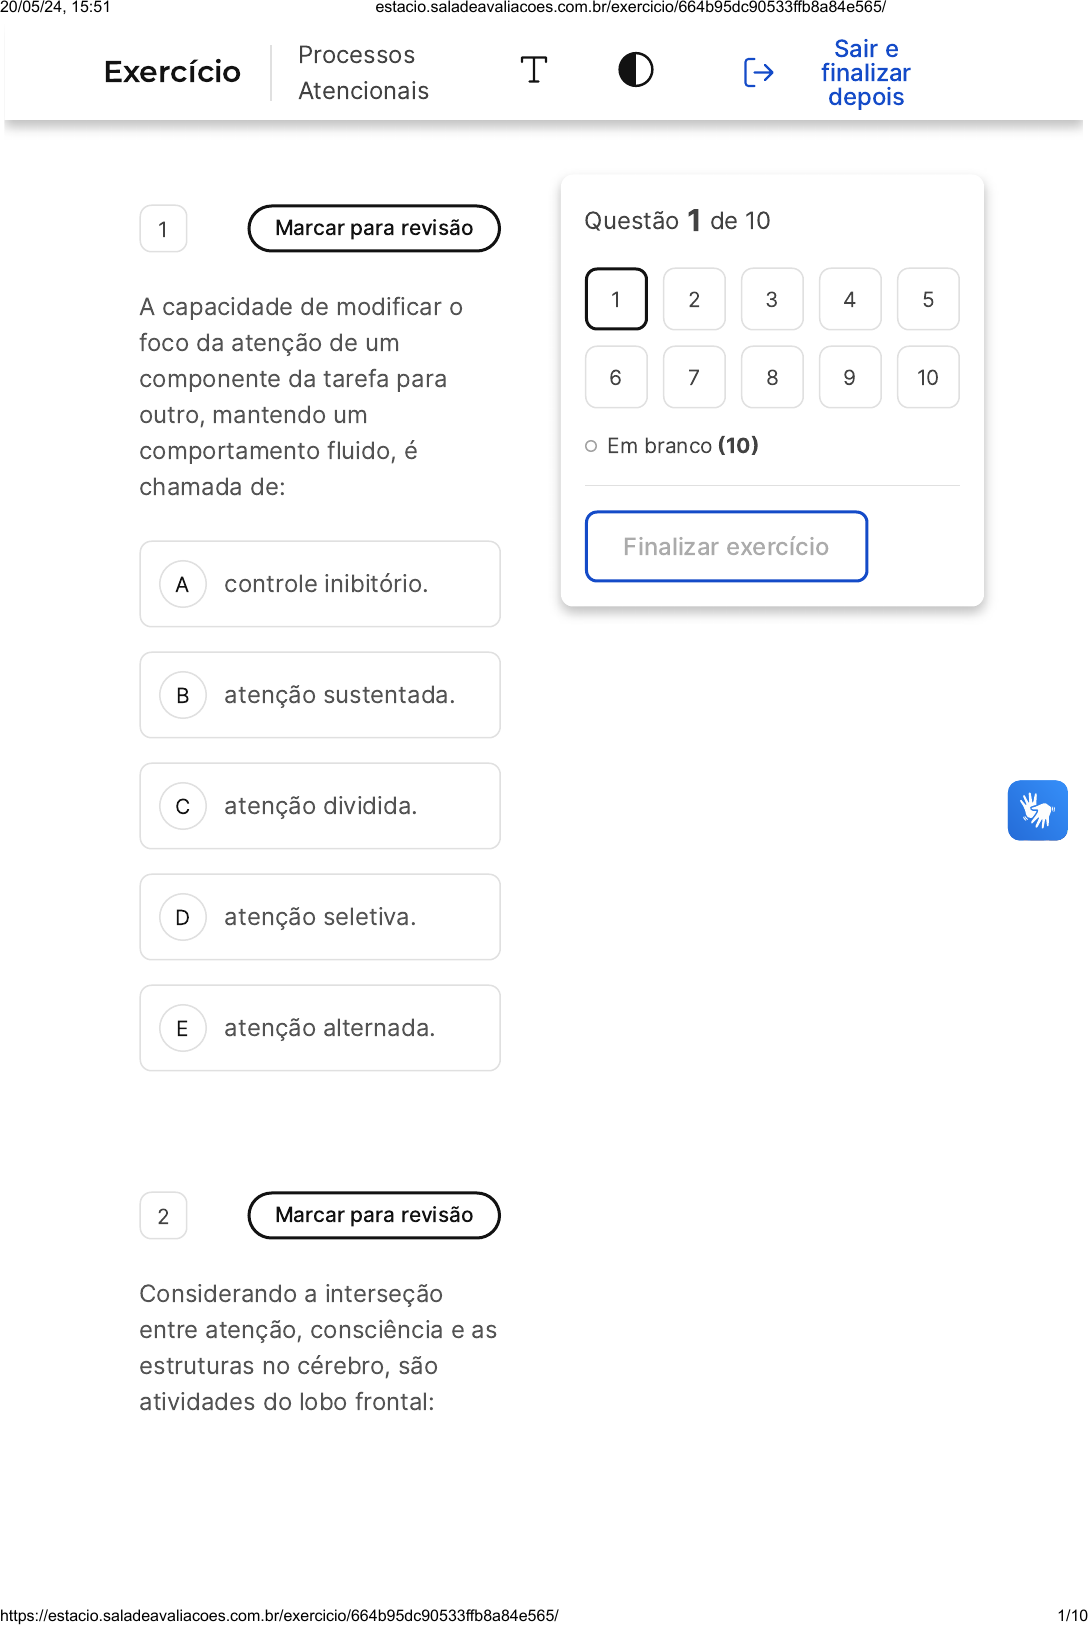Image resolution: width=1088 pixels, height=1625 pixels.
Task: Mark question 1 for review
Action: 374,228
